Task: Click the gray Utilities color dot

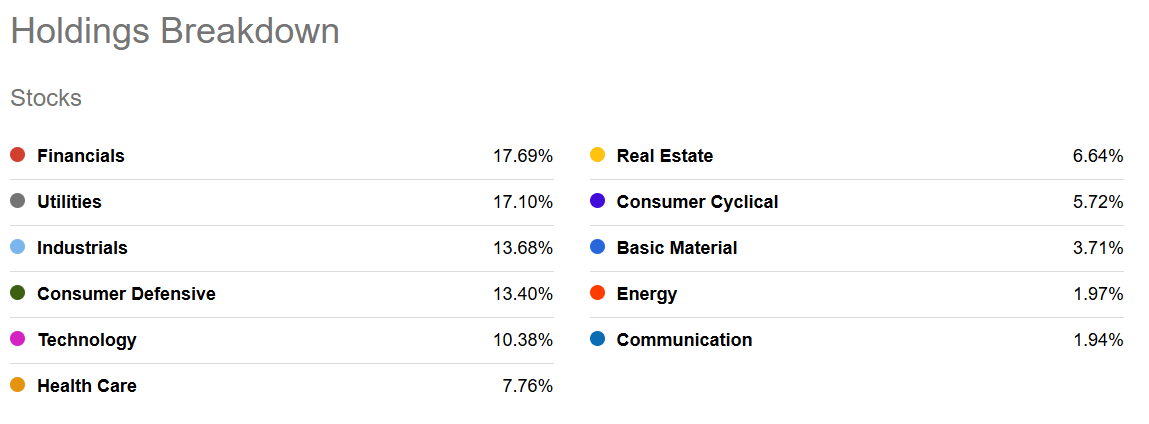Action: tap(17, 201)
